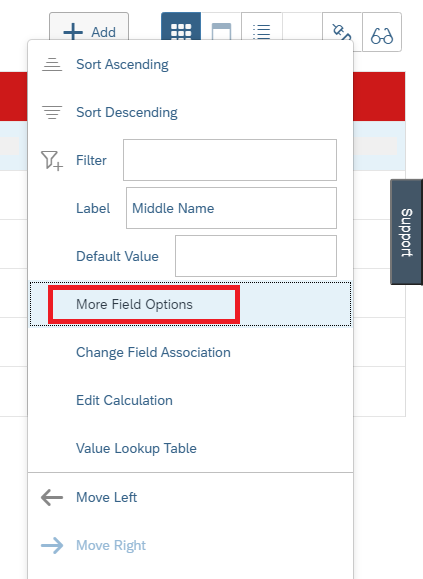Open the glasses preview icon
Image resolution: width=423 pixels, height=579 pixels.
382,32
